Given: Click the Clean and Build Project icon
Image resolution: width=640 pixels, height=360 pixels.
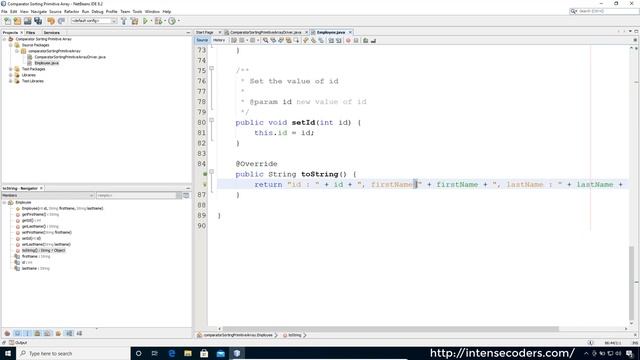Looking at the screenshot, I should pos(134,21).
